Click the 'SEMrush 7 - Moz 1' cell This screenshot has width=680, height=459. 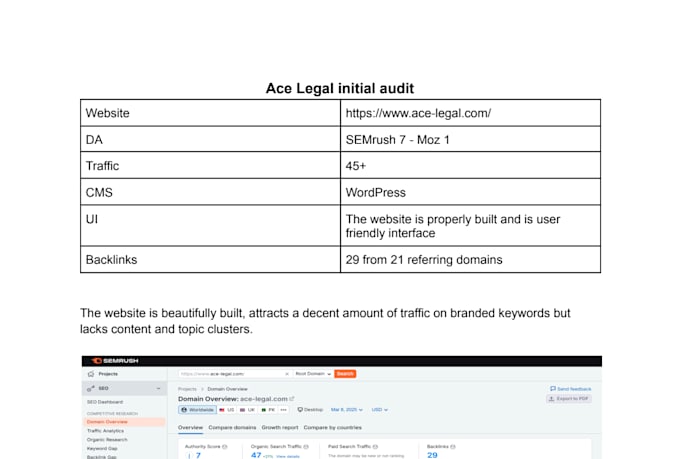coord(471,139)
